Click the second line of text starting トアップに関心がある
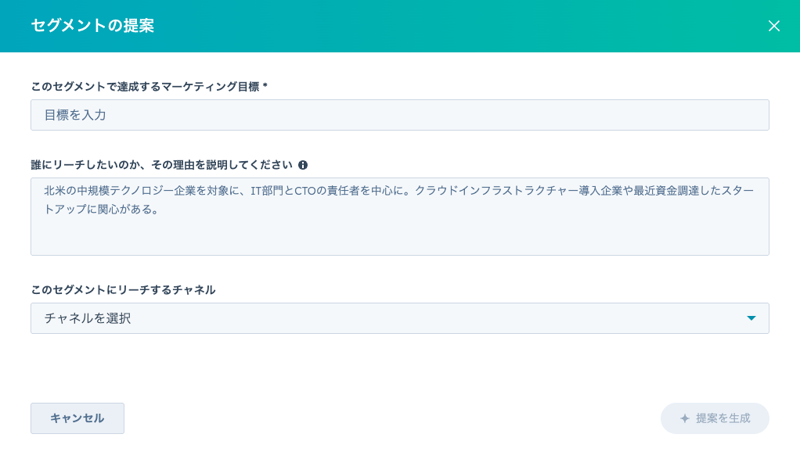The image size is (800, 452). pos(100,209)
